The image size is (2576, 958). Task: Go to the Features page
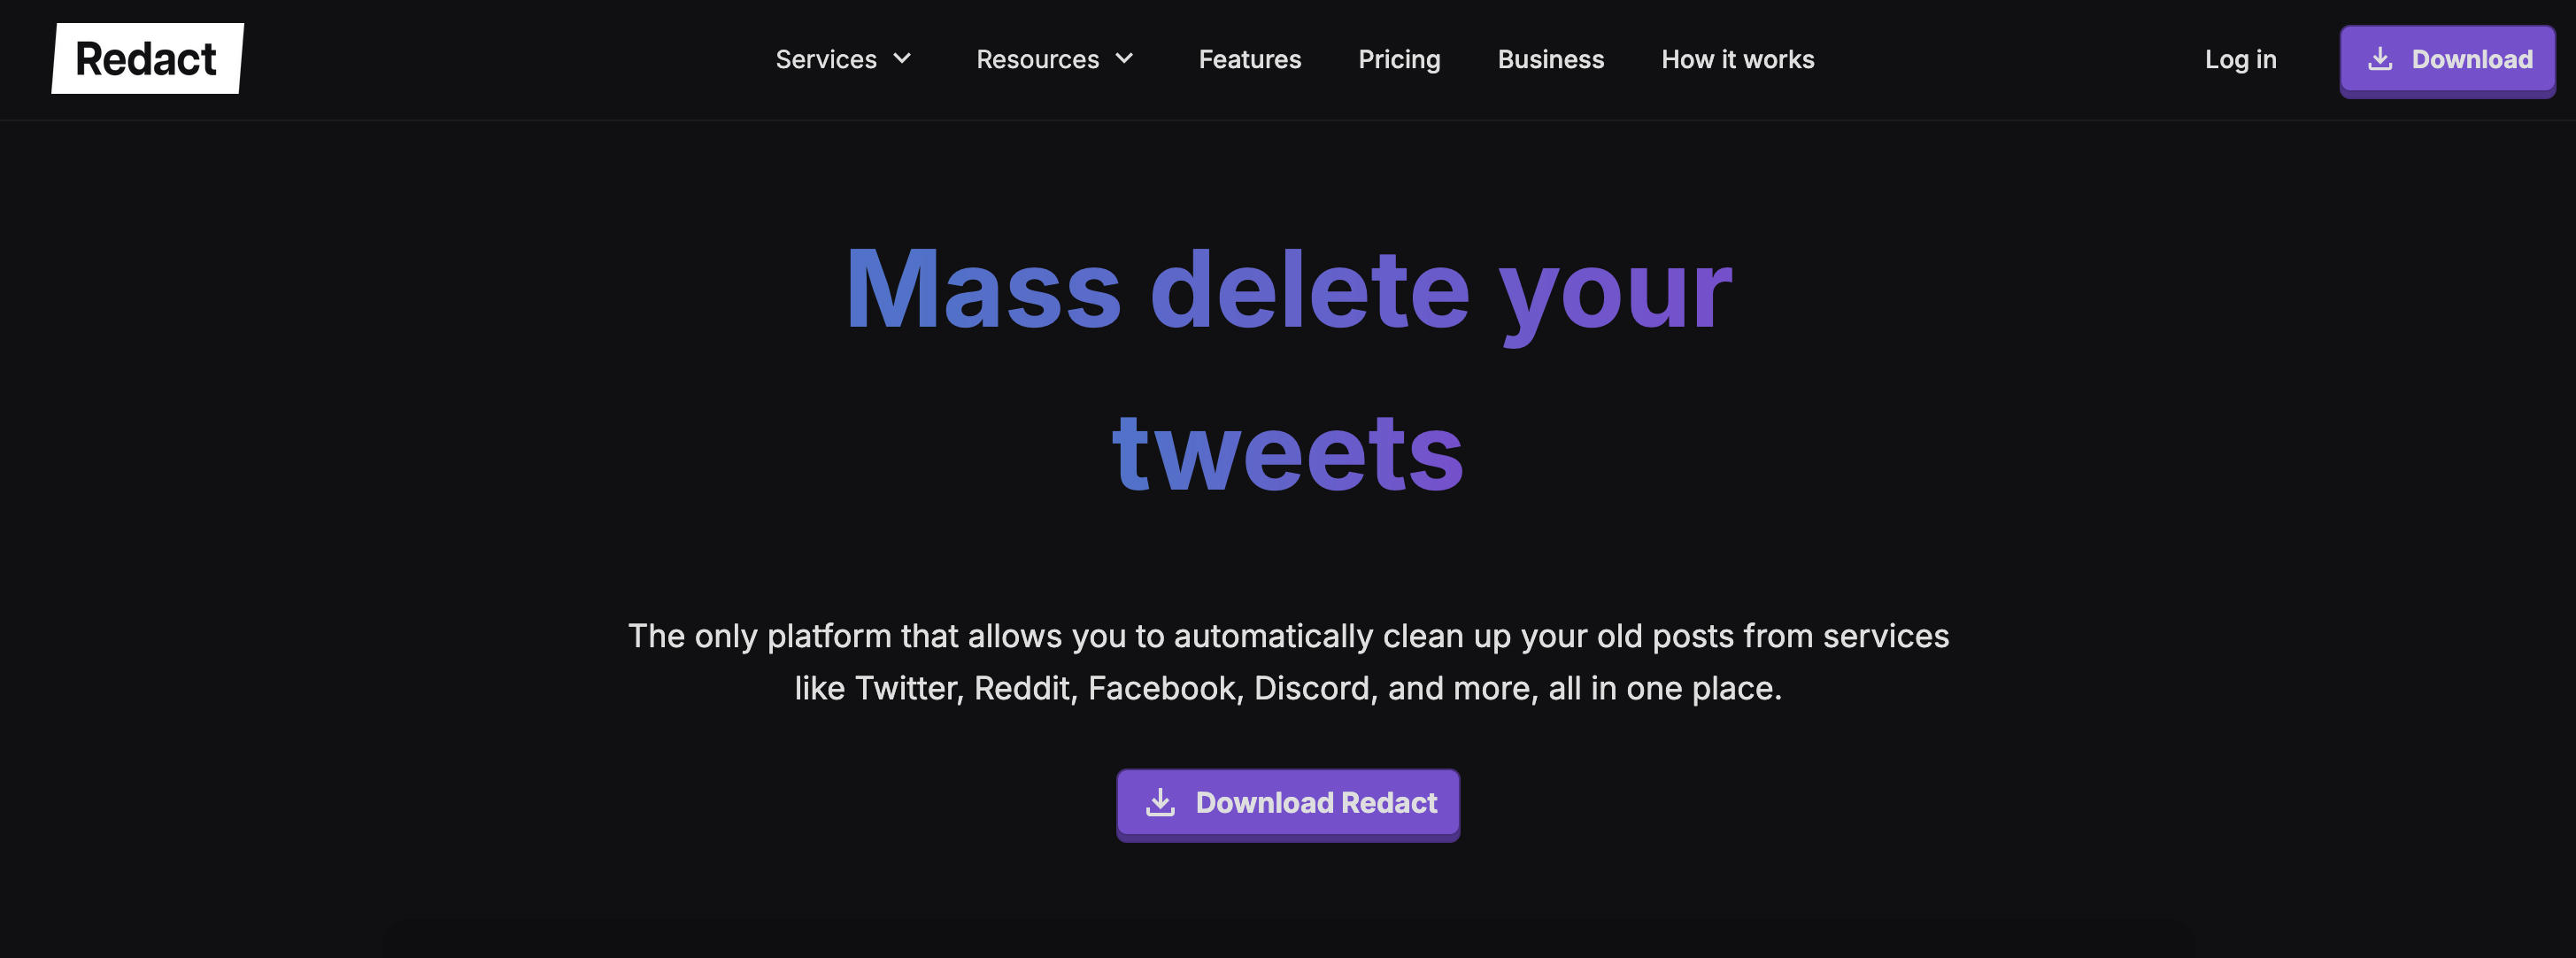pyautogui.click(x=1249, y=60)
